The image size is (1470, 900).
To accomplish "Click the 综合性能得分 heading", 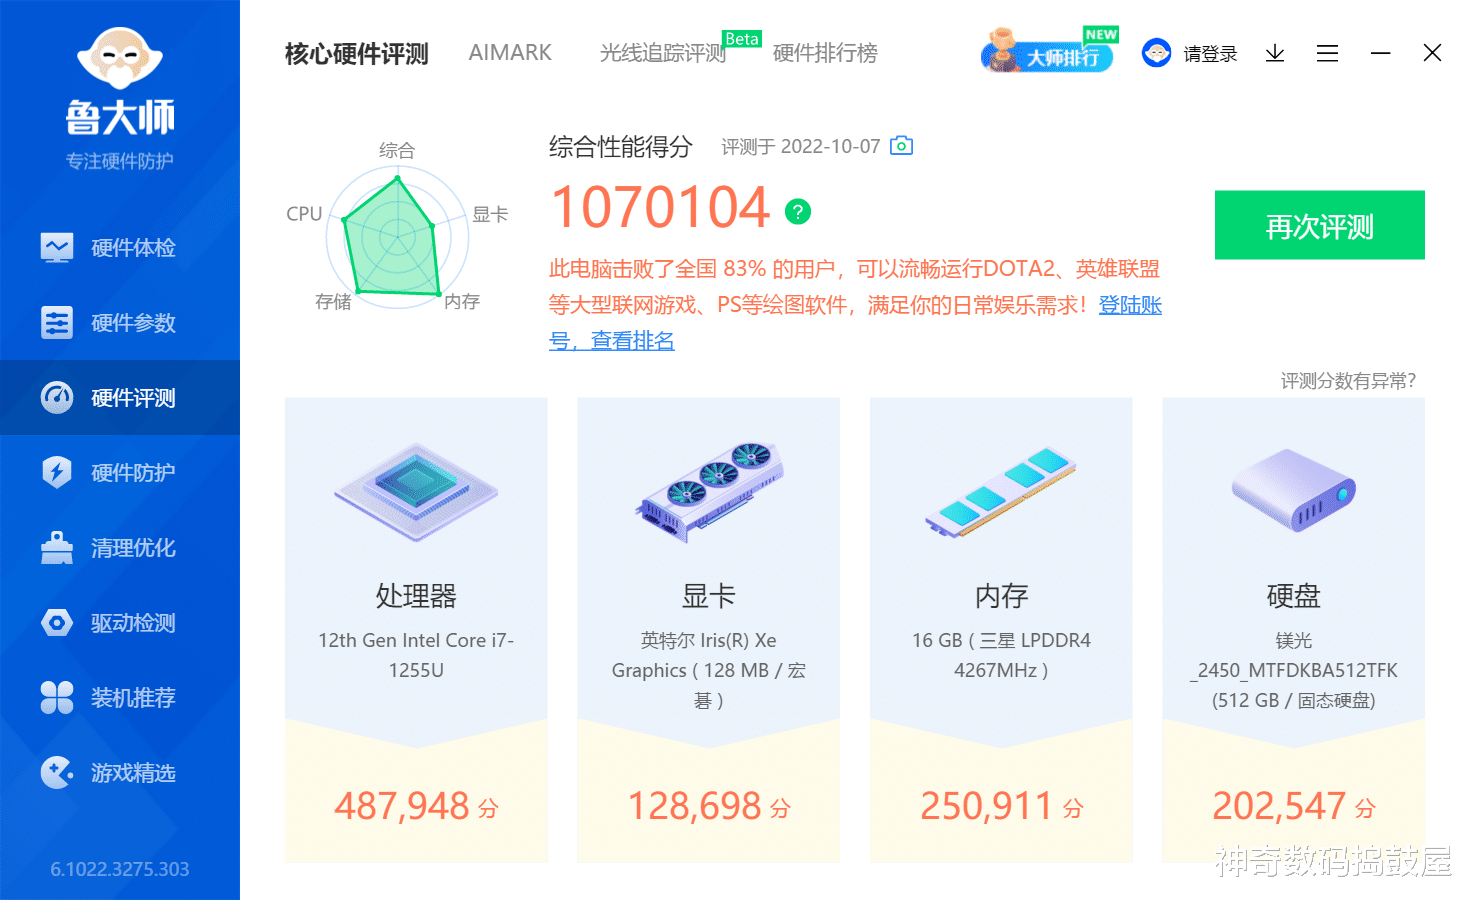I will [620, 147].
